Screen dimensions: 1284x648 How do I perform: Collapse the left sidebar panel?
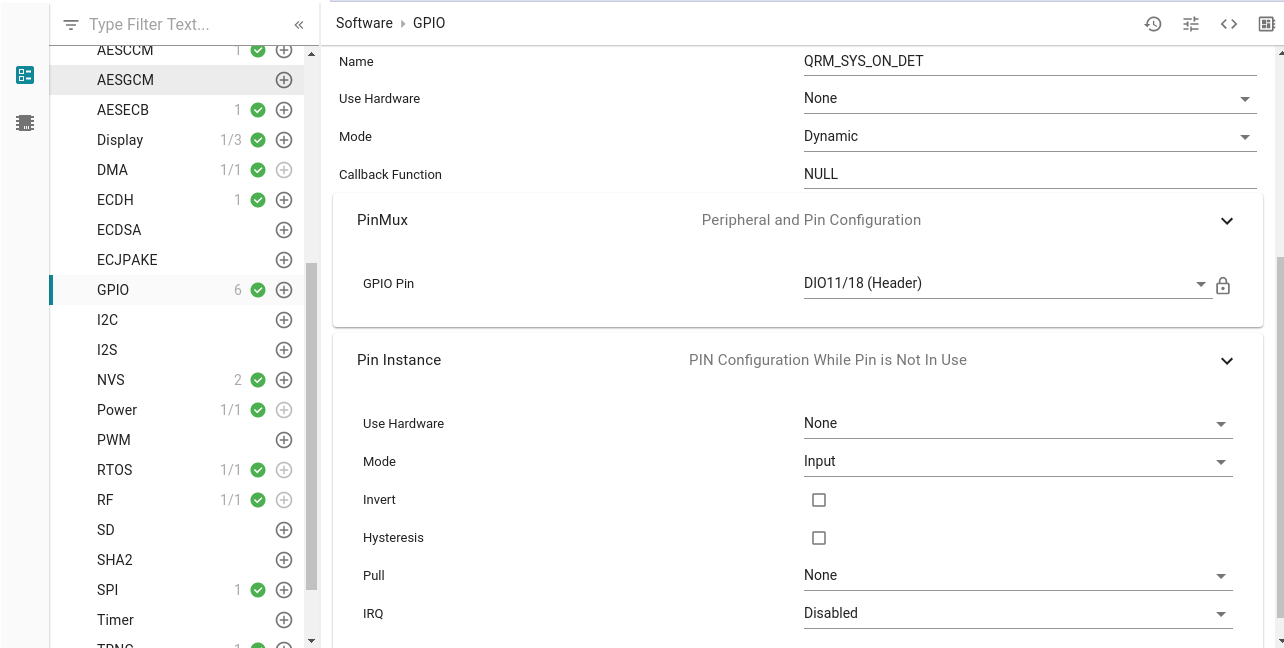click(x=299, y=25)
